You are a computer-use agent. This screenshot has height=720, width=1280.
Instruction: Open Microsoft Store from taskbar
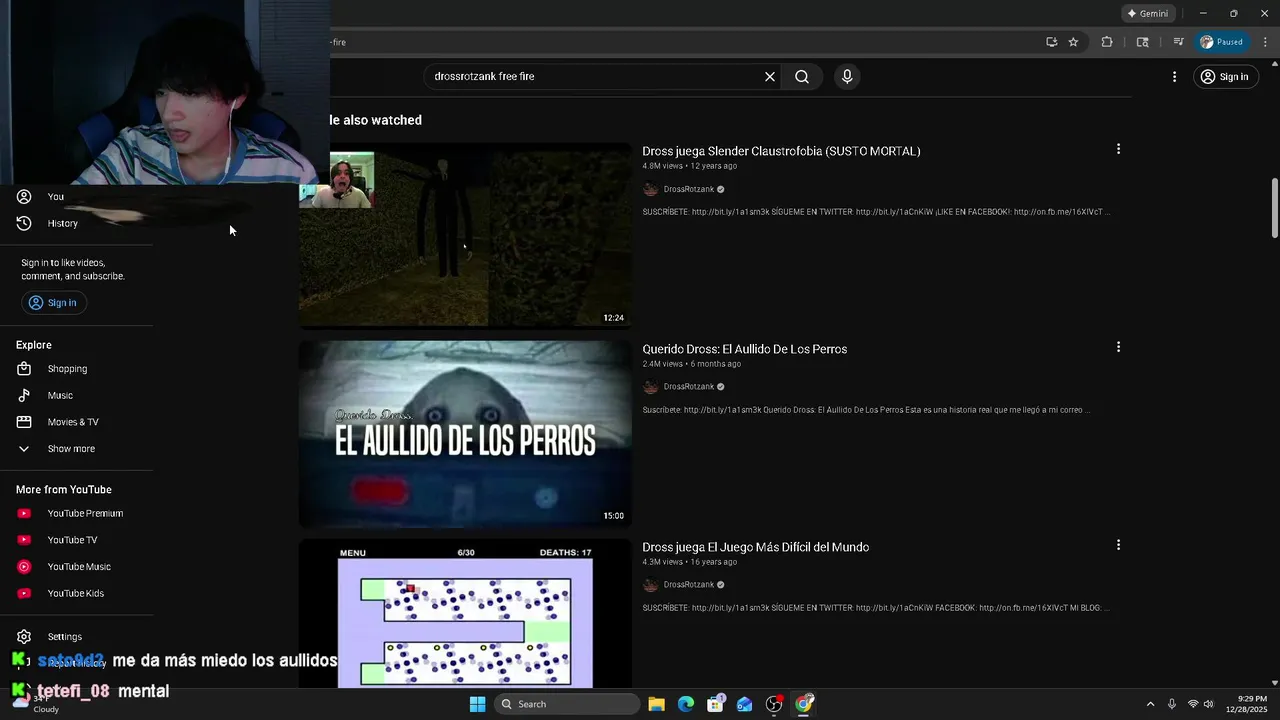715,704
